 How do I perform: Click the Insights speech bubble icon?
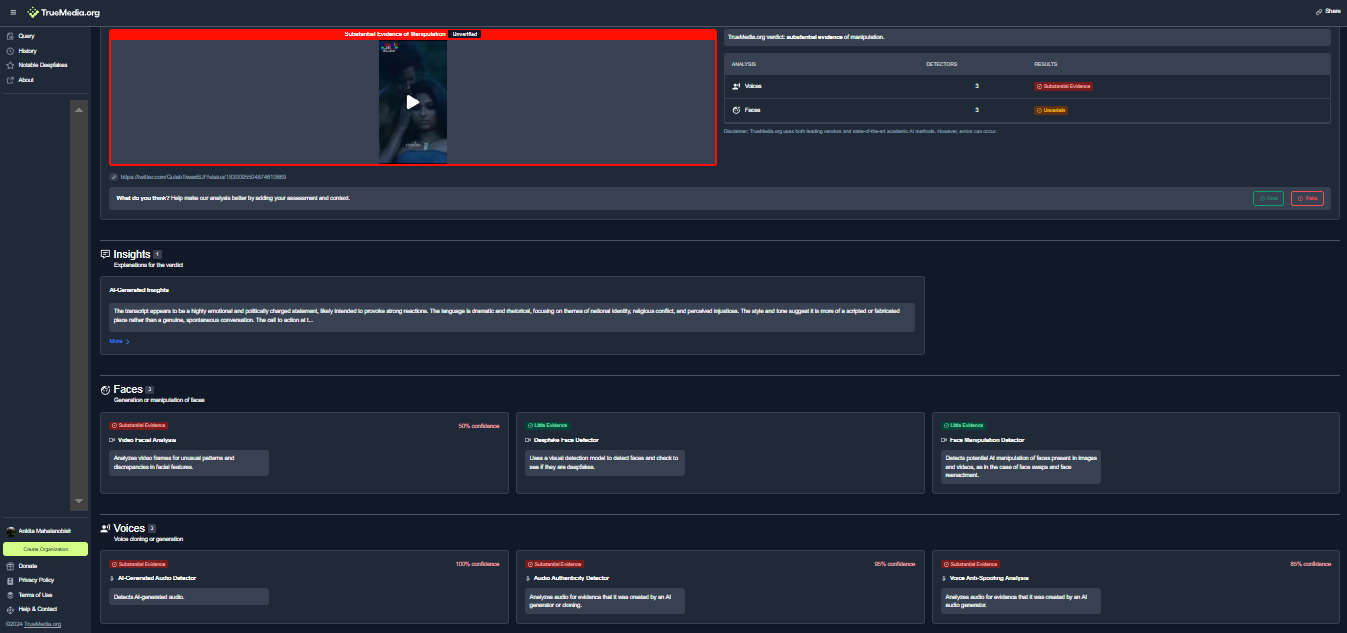click(106, 255)
